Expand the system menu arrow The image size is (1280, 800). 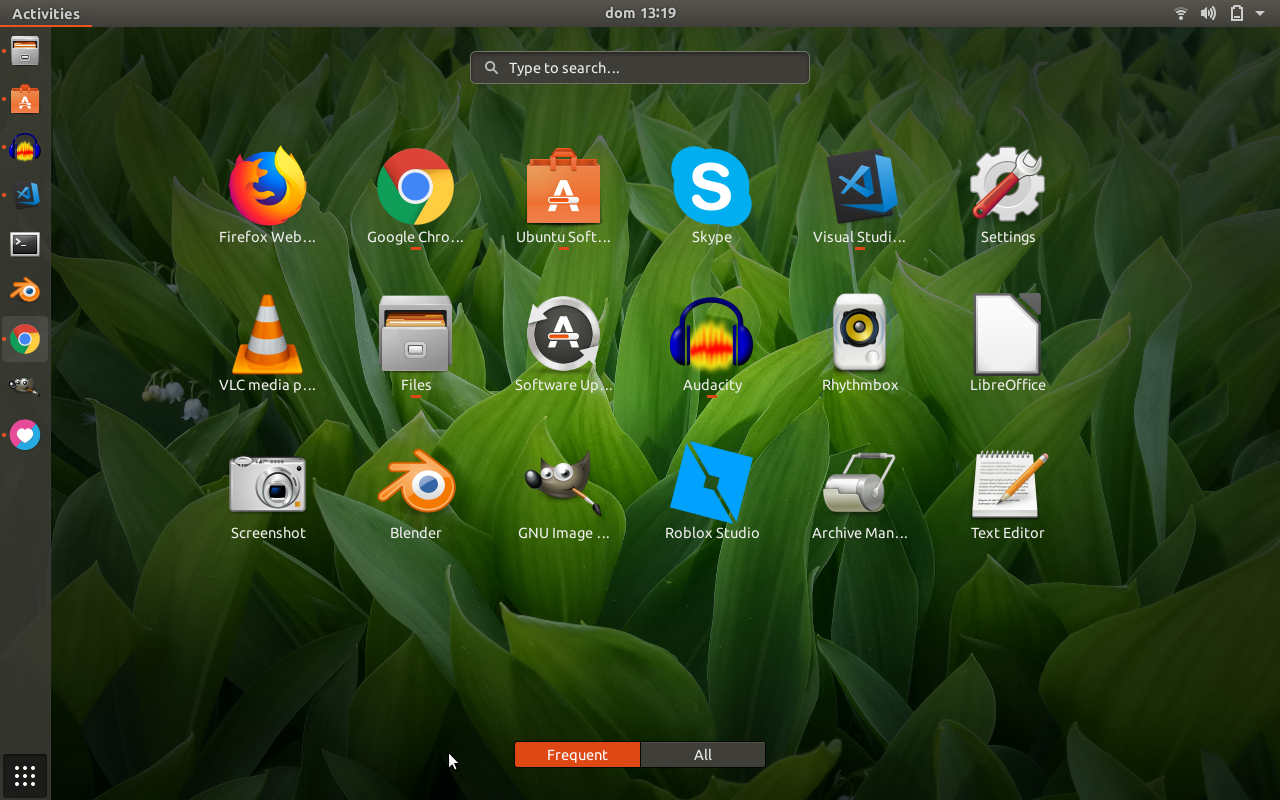point(1260,14)
